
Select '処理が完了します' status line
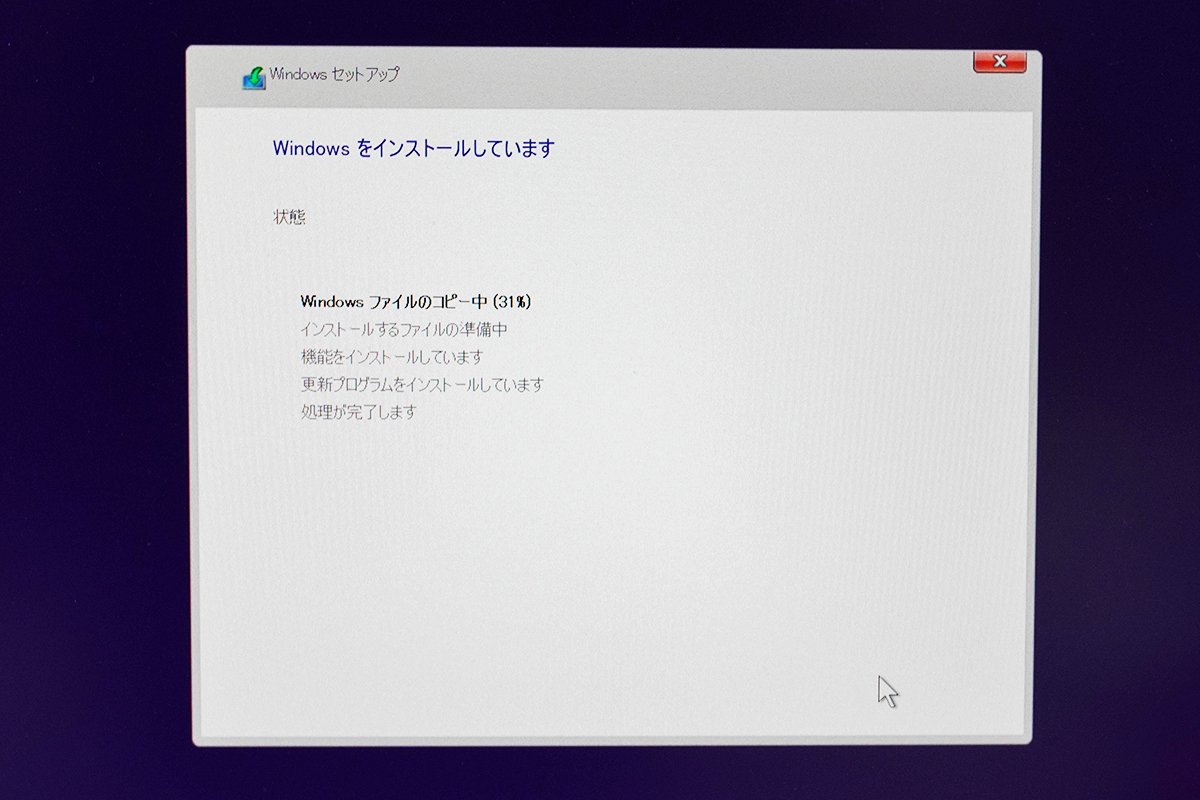[x=358, y=412]
